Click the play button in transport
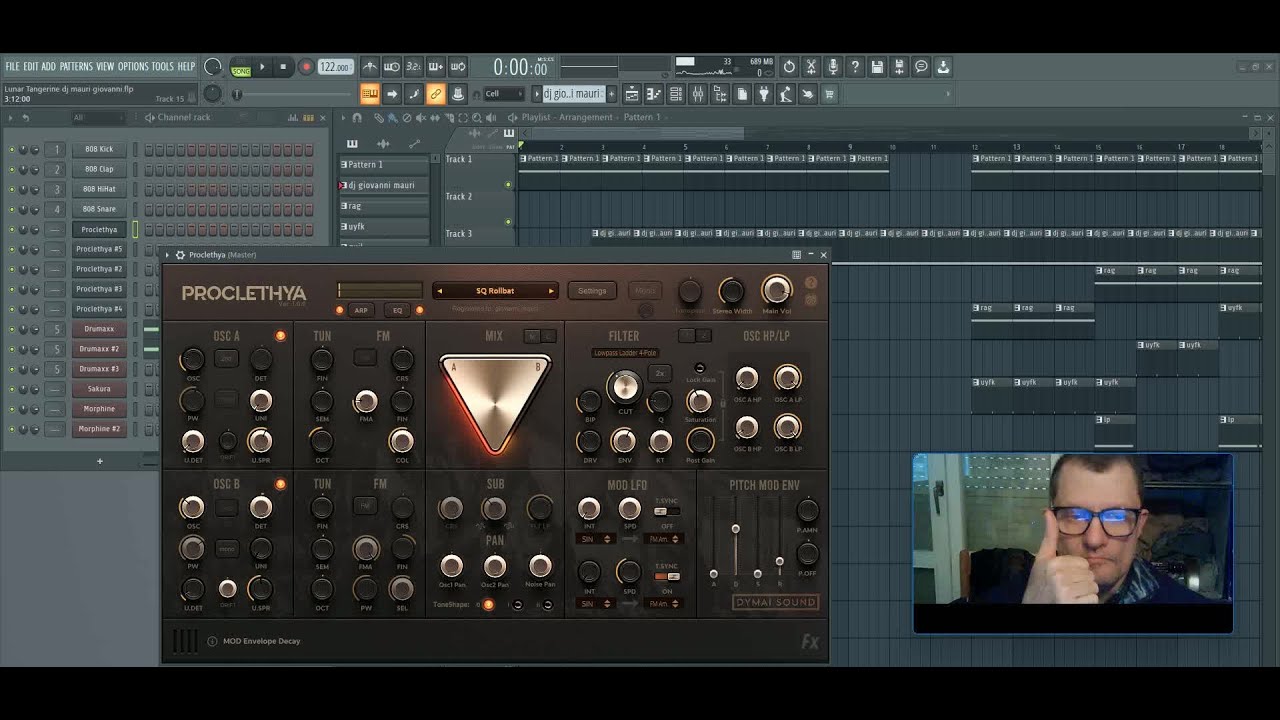The width and height of the screenshot is (1280, 720). click(x=262, y=67)
